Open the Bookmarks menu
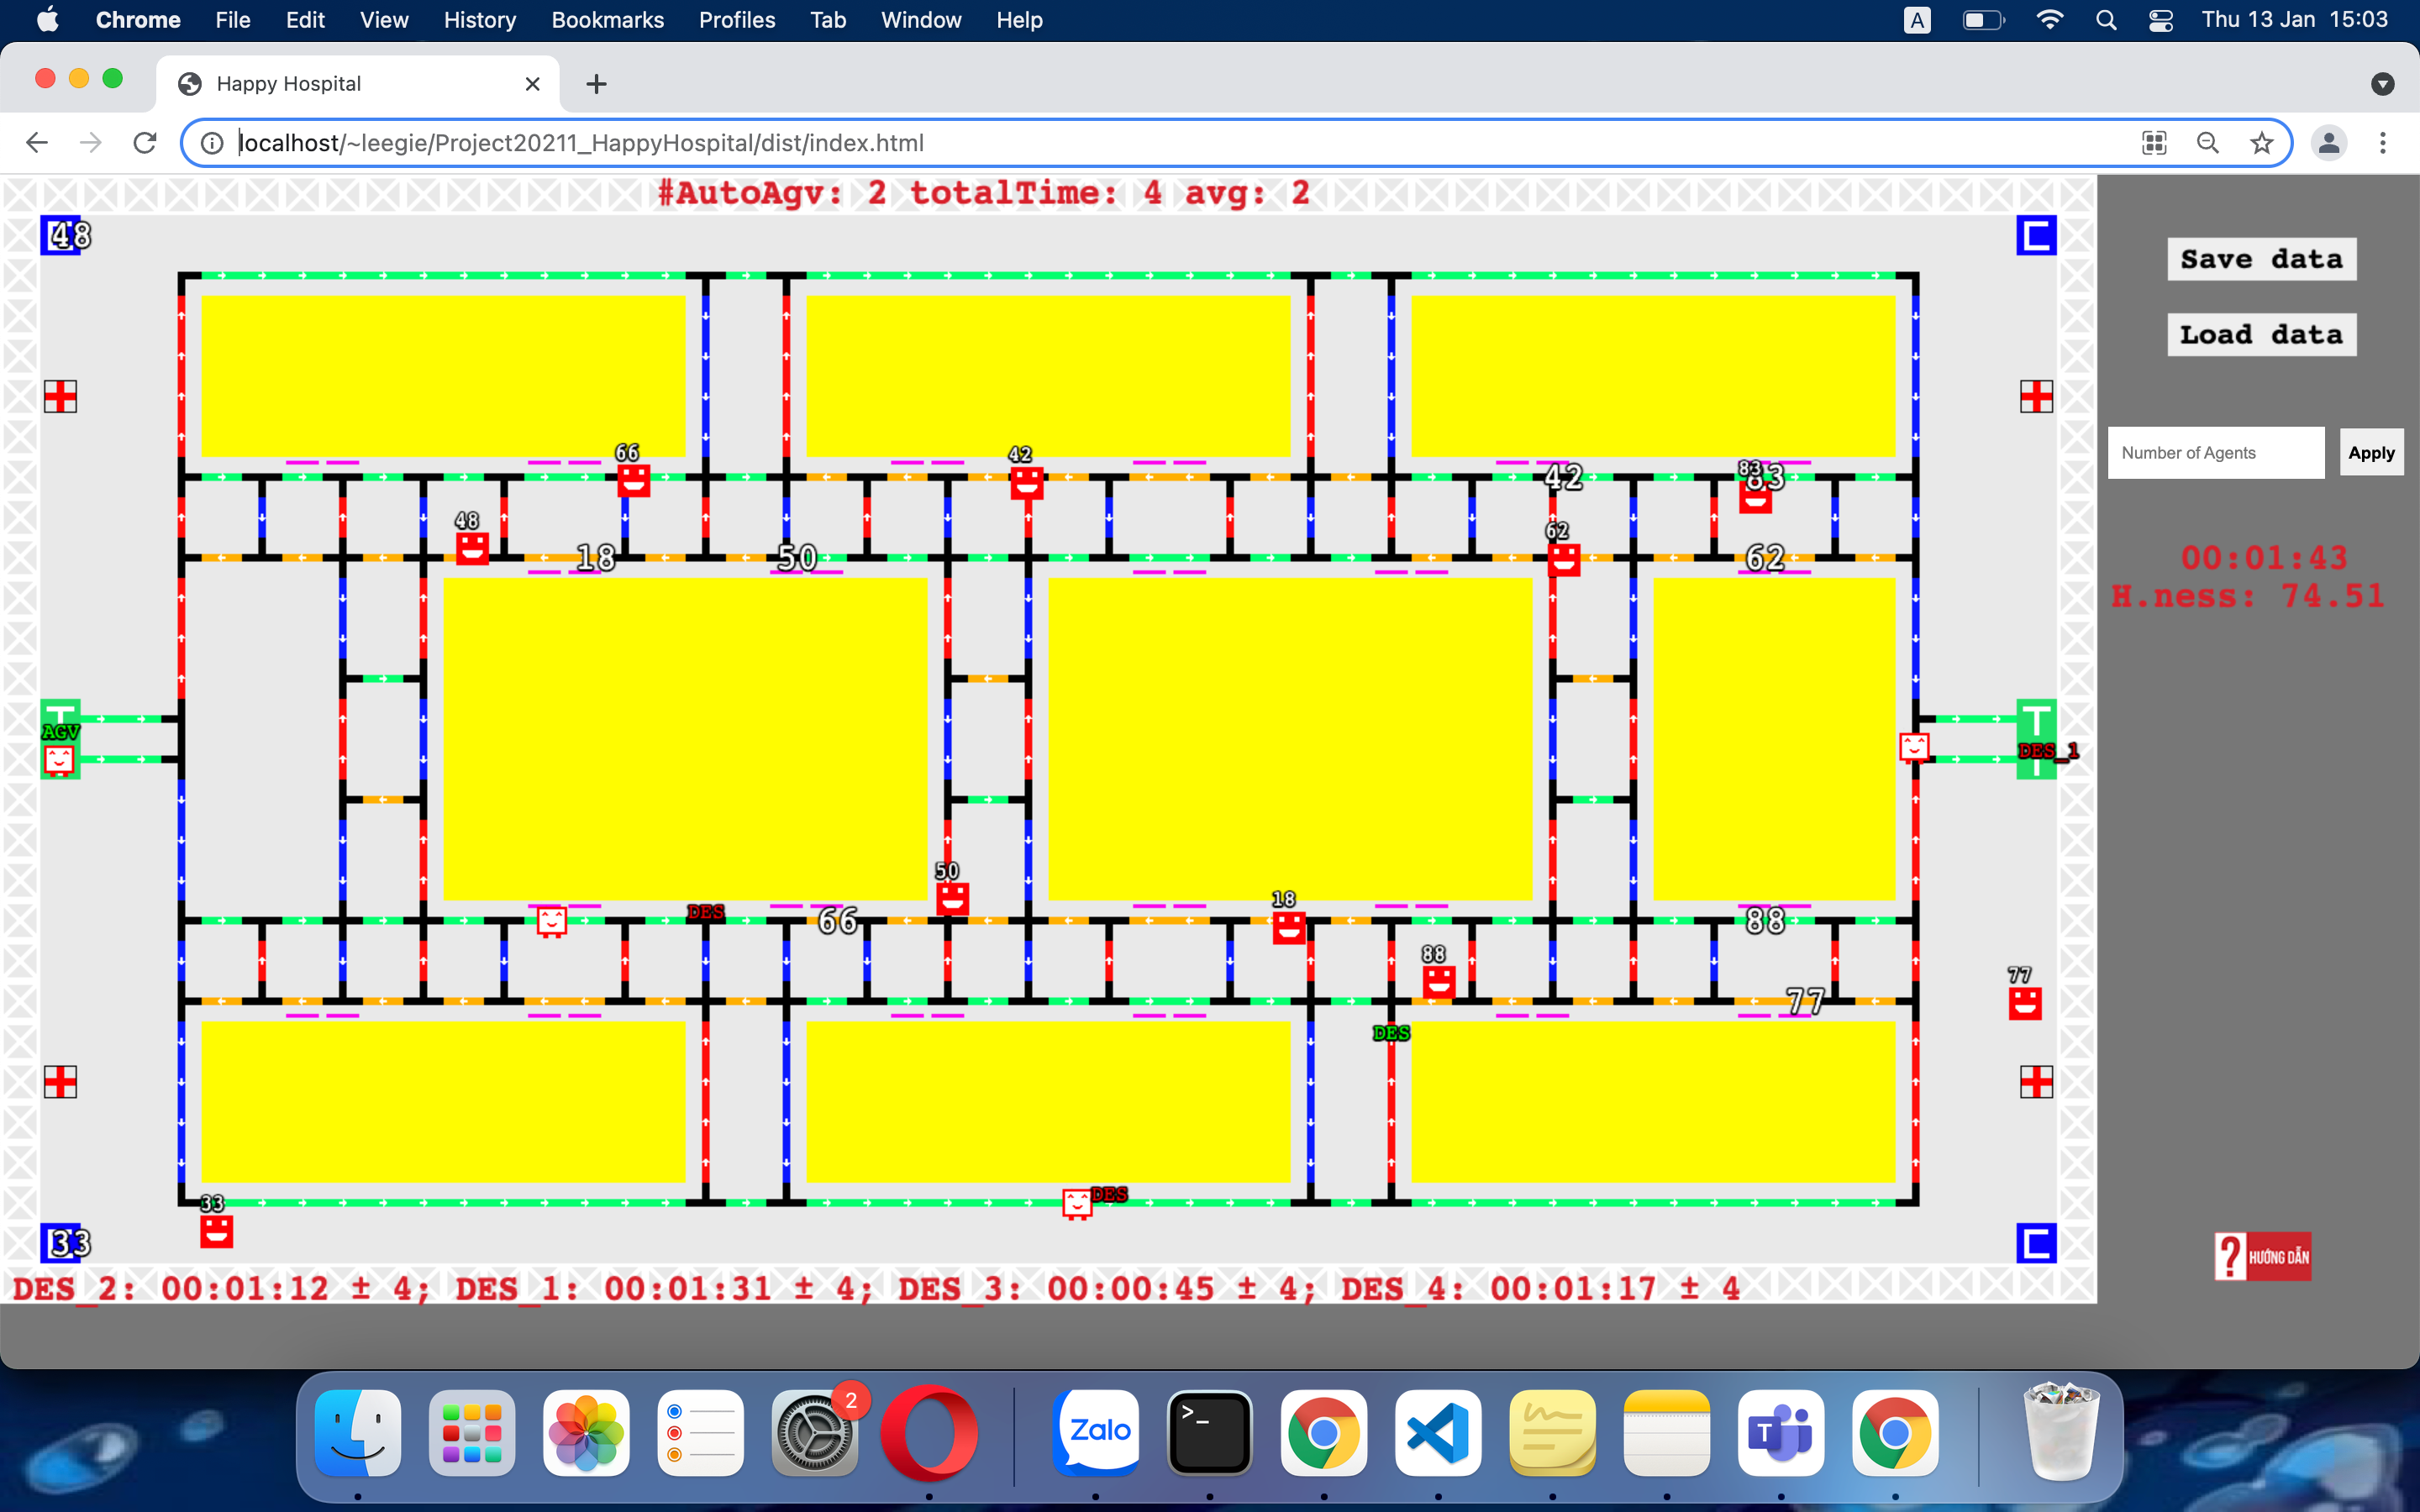This screenshot has width=2420, height=1512. pos(607,20)
